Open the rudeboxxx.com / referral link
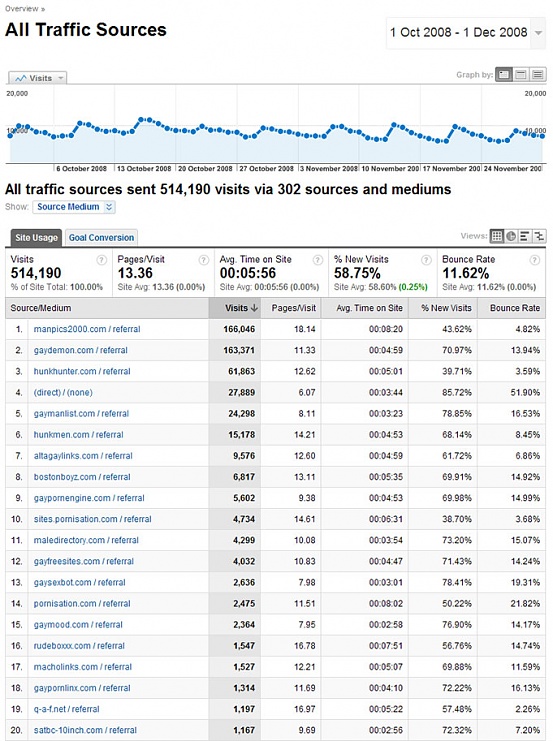 [x=79, y=646]
